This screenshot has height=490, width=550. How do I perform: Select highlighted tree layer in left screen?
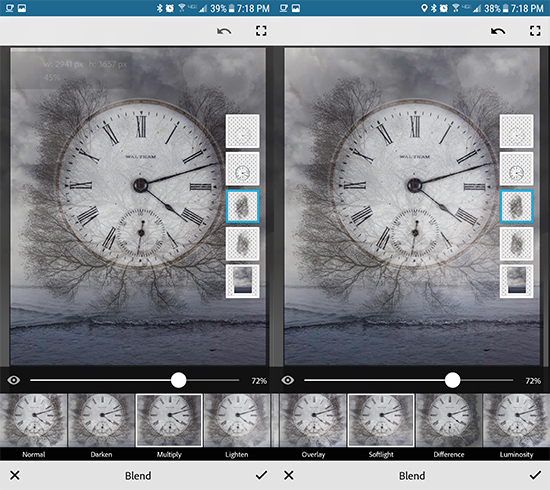tap(242, 206)
